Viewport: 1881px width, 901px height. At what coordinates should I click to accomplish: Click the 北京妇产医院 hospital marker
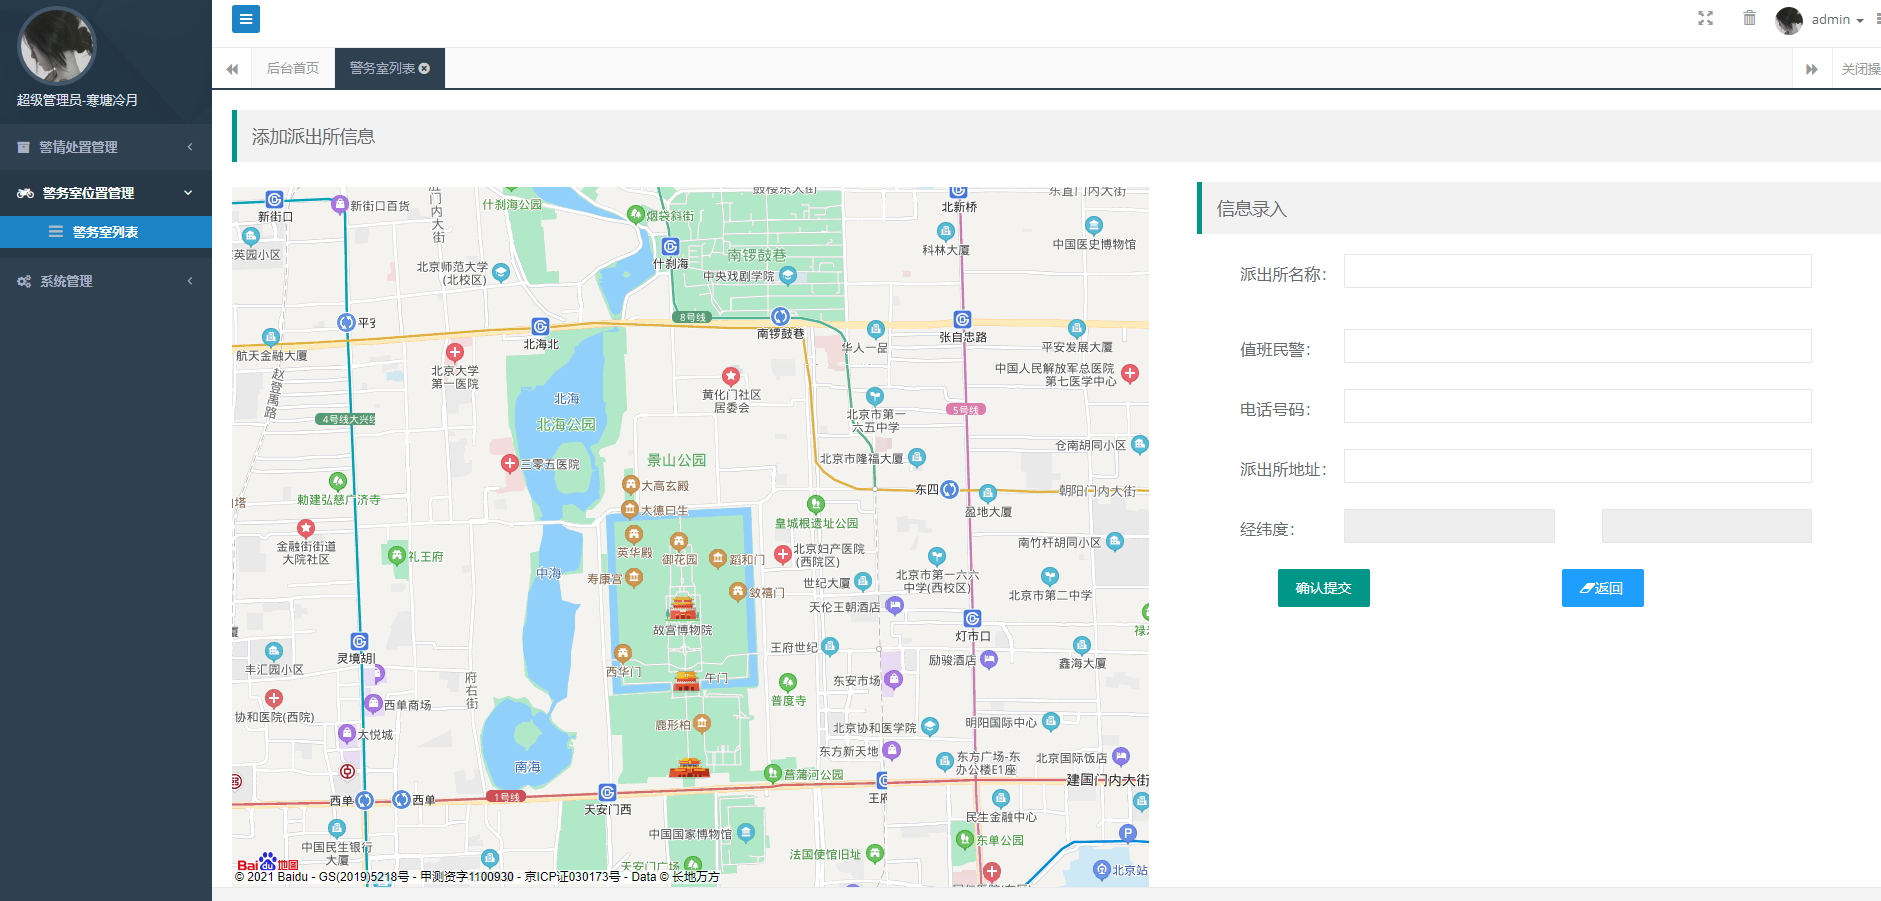pos(783,553)
